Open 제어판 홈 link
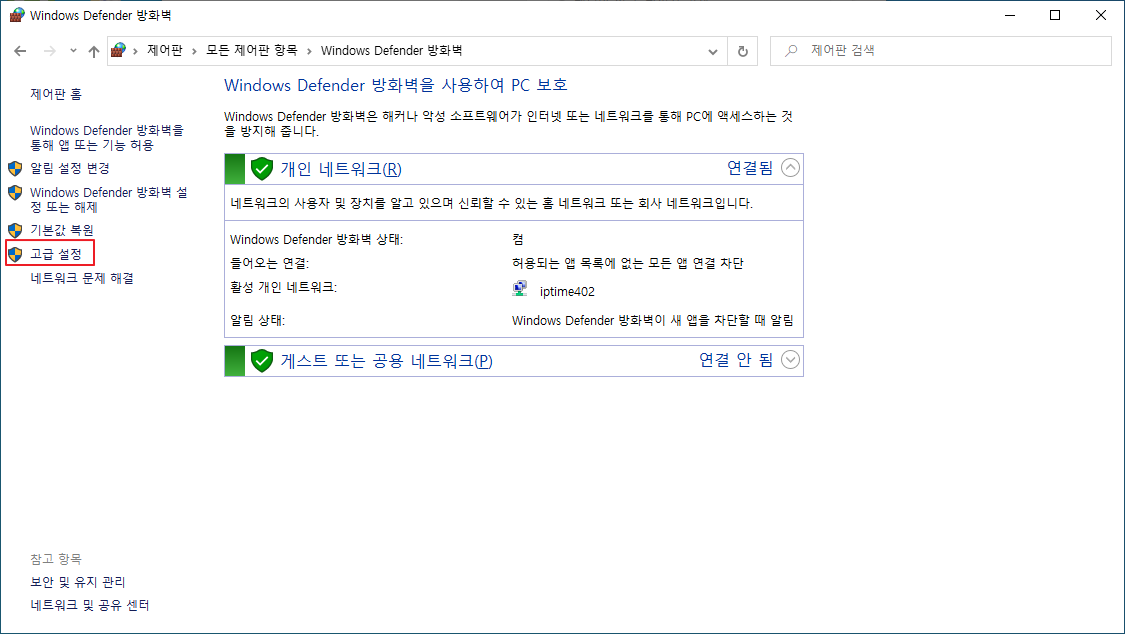Viewport: 1125px width, 634px height. point(56,94)
